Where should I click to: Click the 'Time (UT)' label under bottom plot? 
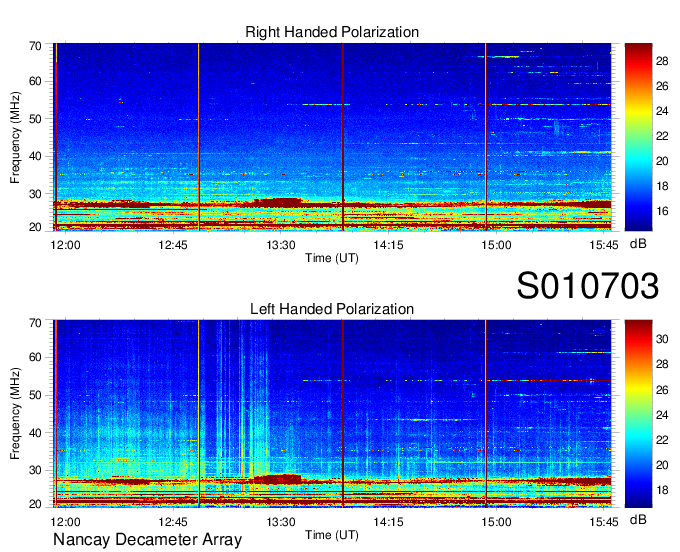pos(332,535)
